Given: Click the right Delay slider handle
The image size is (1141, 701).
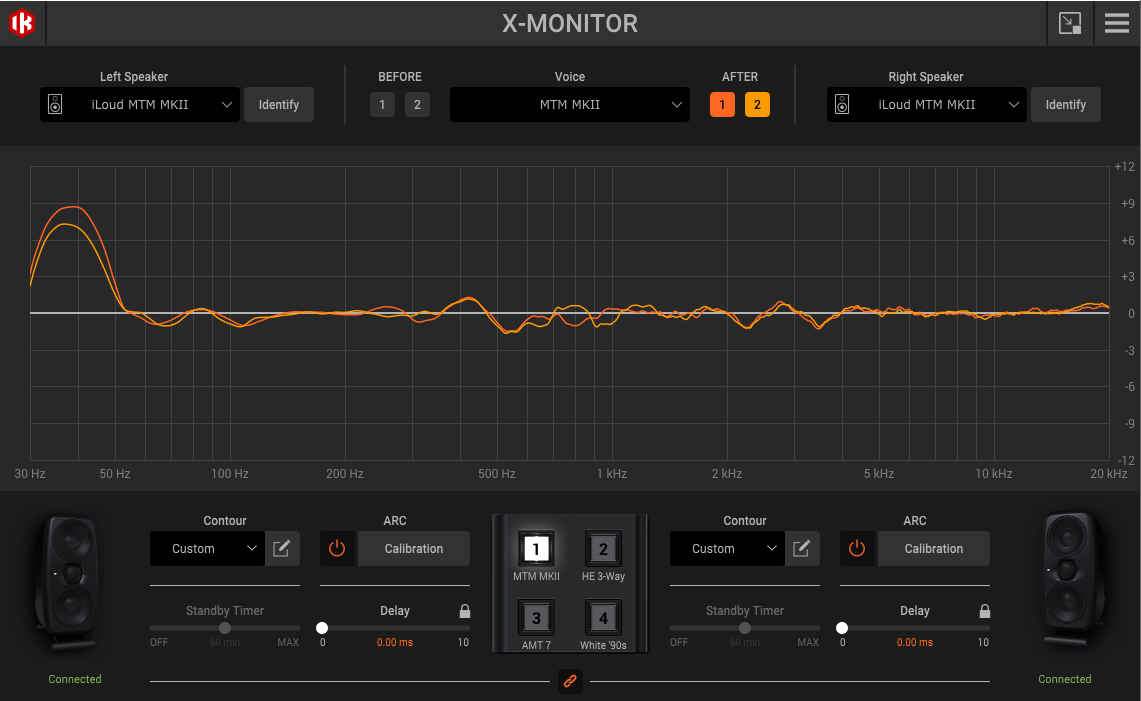Looking at the screenshot, I should (842, 627).
